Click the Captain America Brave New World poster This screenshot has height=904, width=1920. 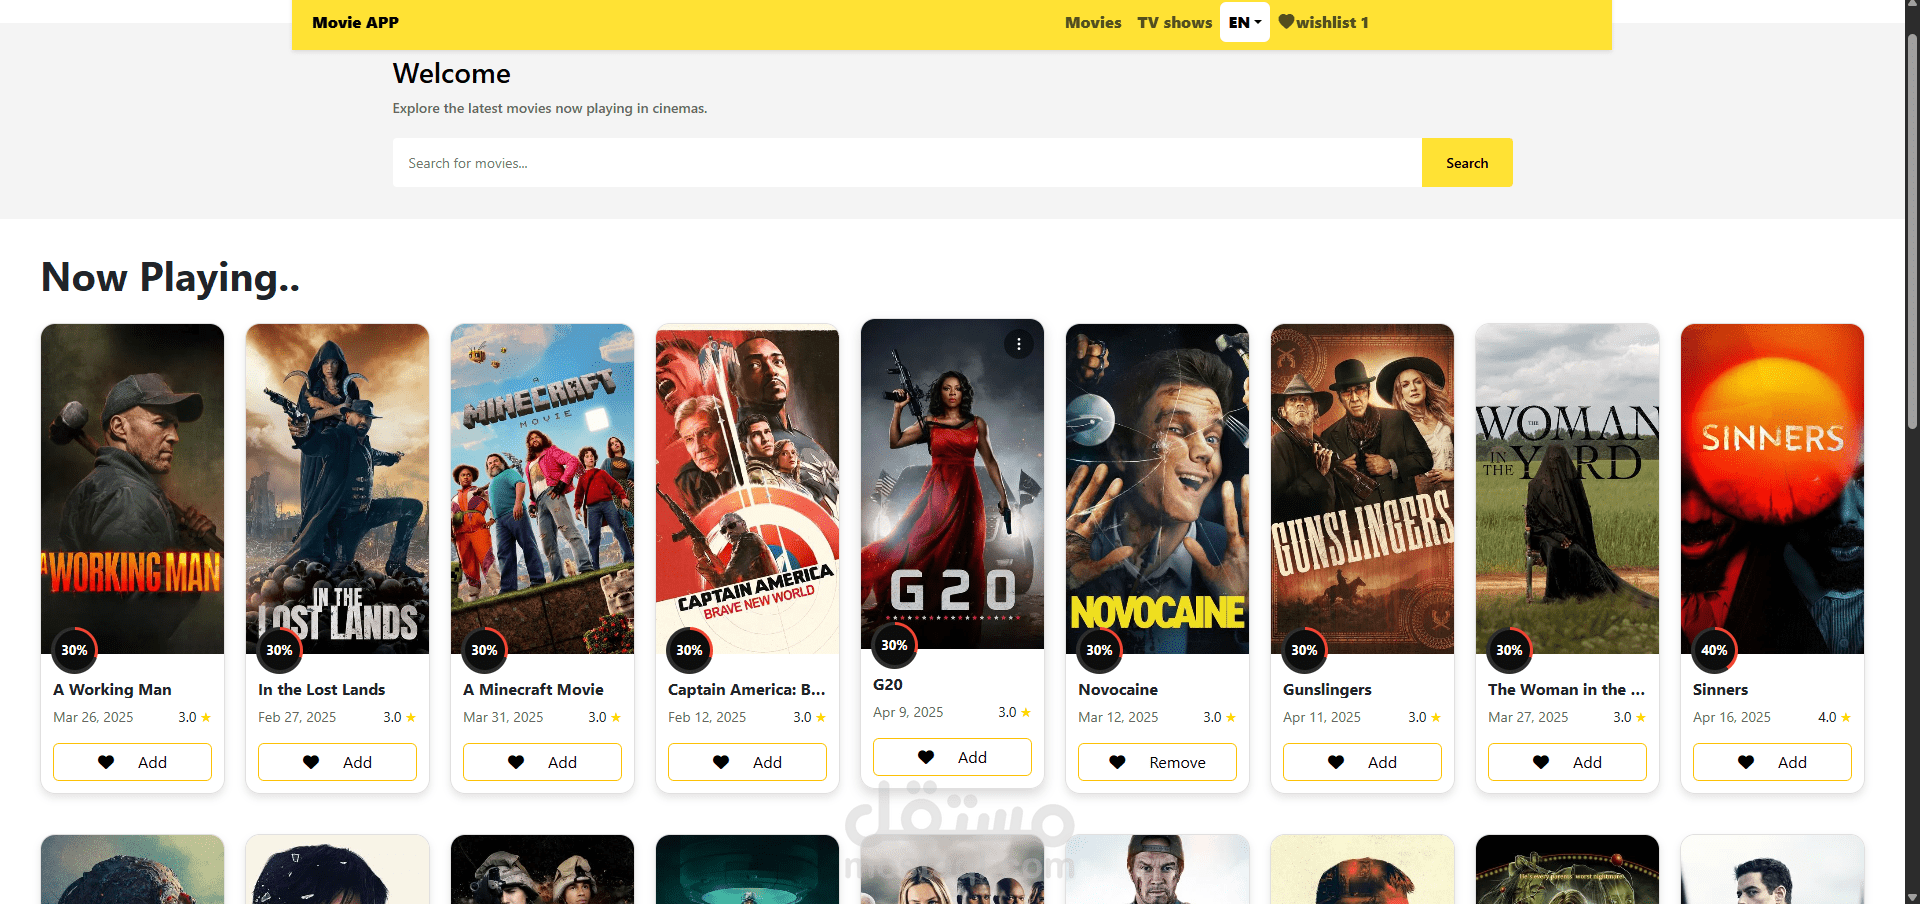click(x=747, y=489)
